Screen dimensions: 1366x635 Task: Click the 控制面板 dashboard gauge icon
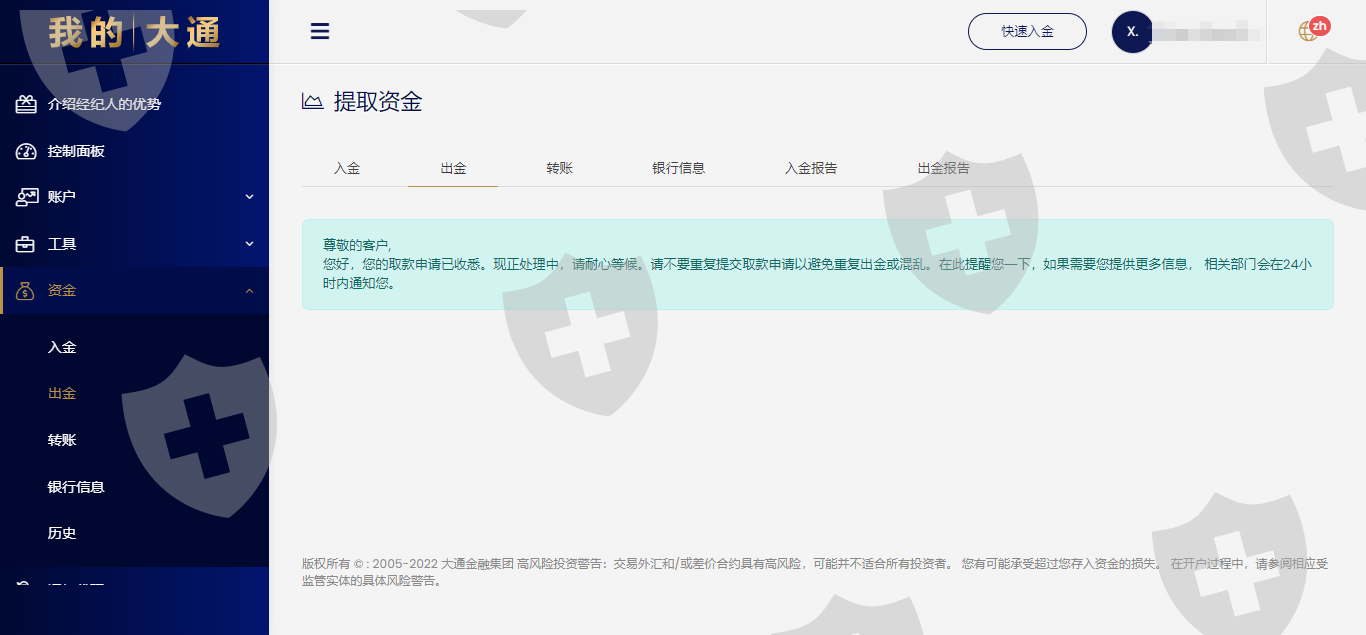pyautogui.click(x=26, y=151)
